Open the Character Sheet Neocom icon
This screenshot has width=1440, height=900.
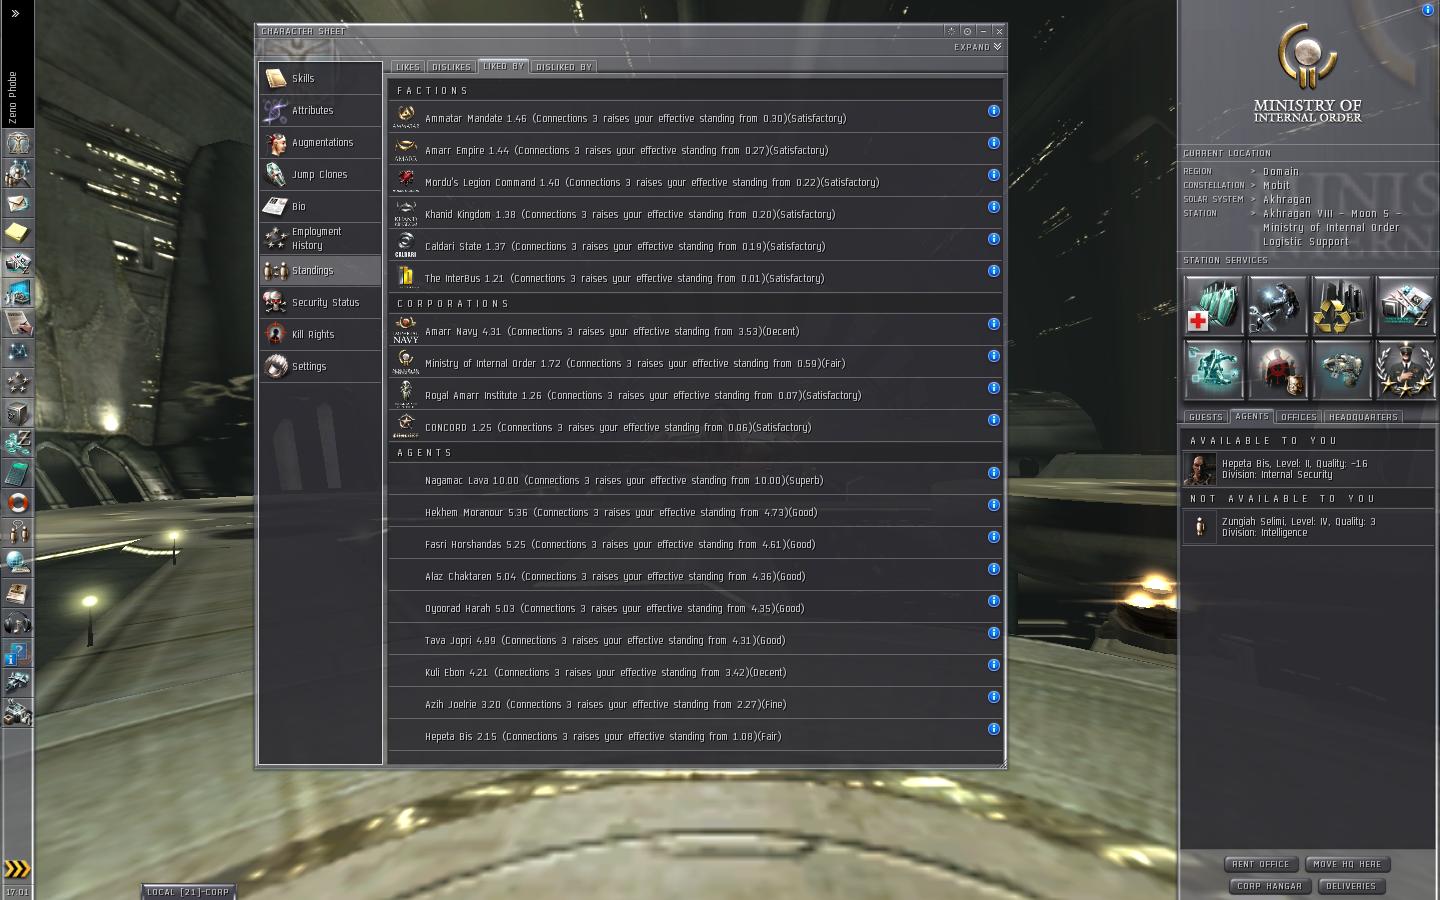point(17,143)
